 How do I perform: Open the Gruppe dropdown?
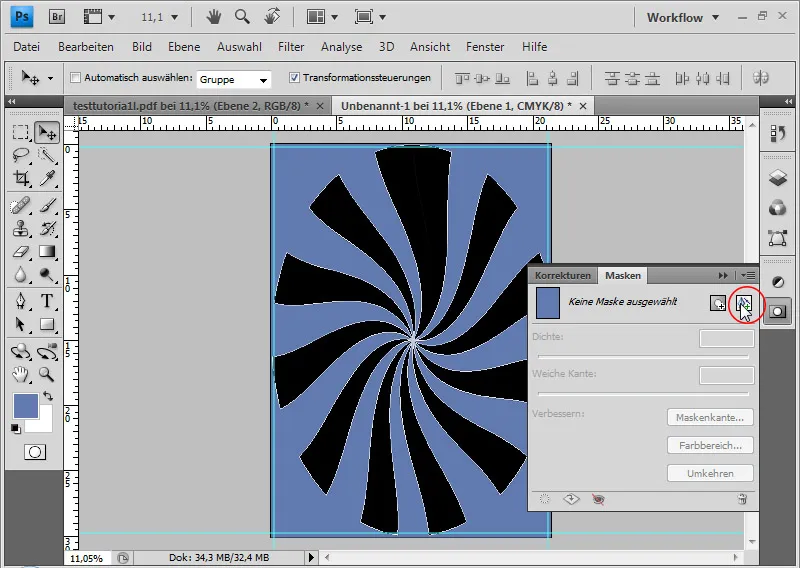point(234,80)
